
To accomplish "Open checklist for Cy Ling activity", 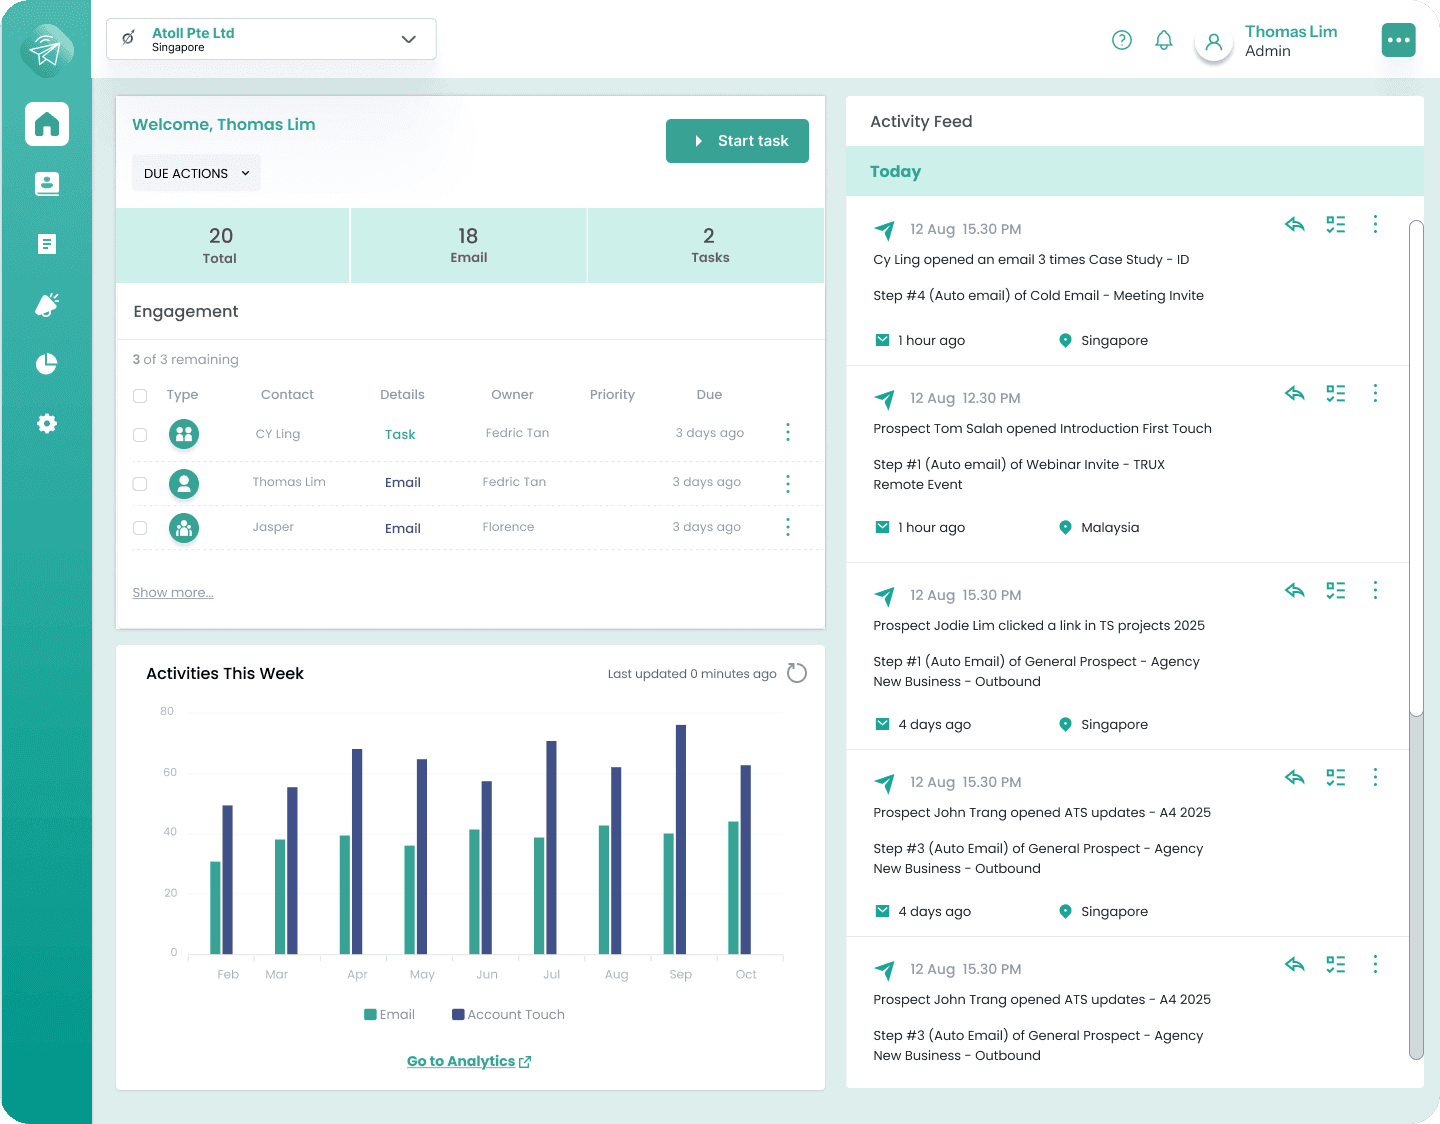I will [1336, 224].
